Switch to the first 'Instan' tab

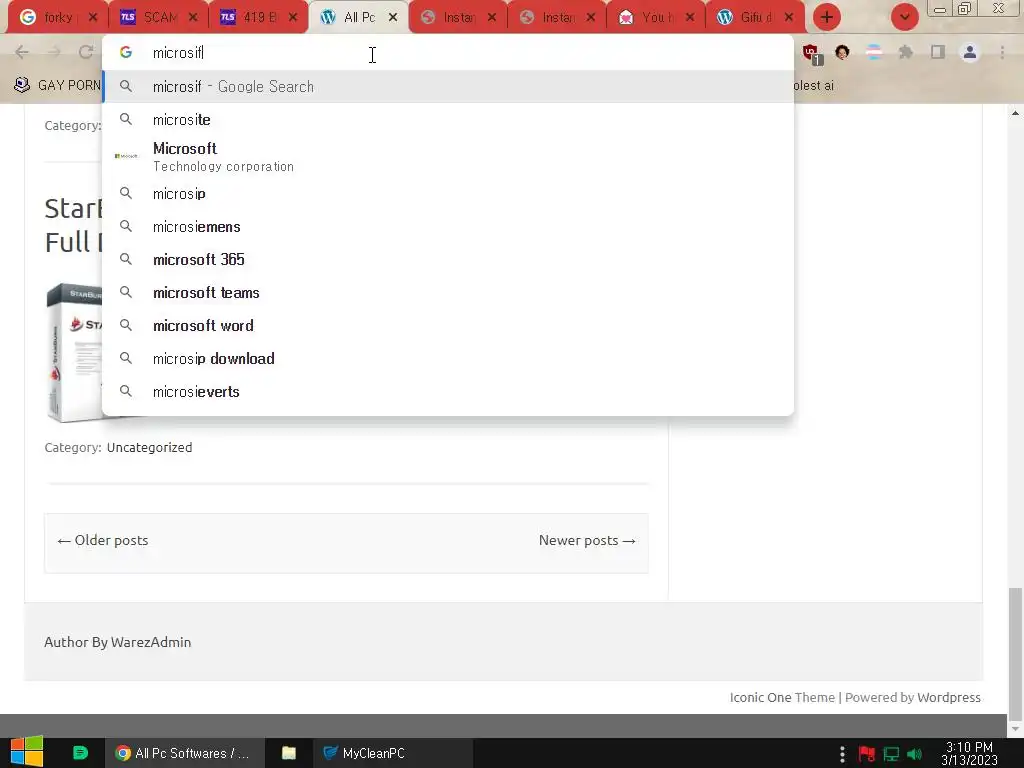pyautogui.click(x=457, y=18)
